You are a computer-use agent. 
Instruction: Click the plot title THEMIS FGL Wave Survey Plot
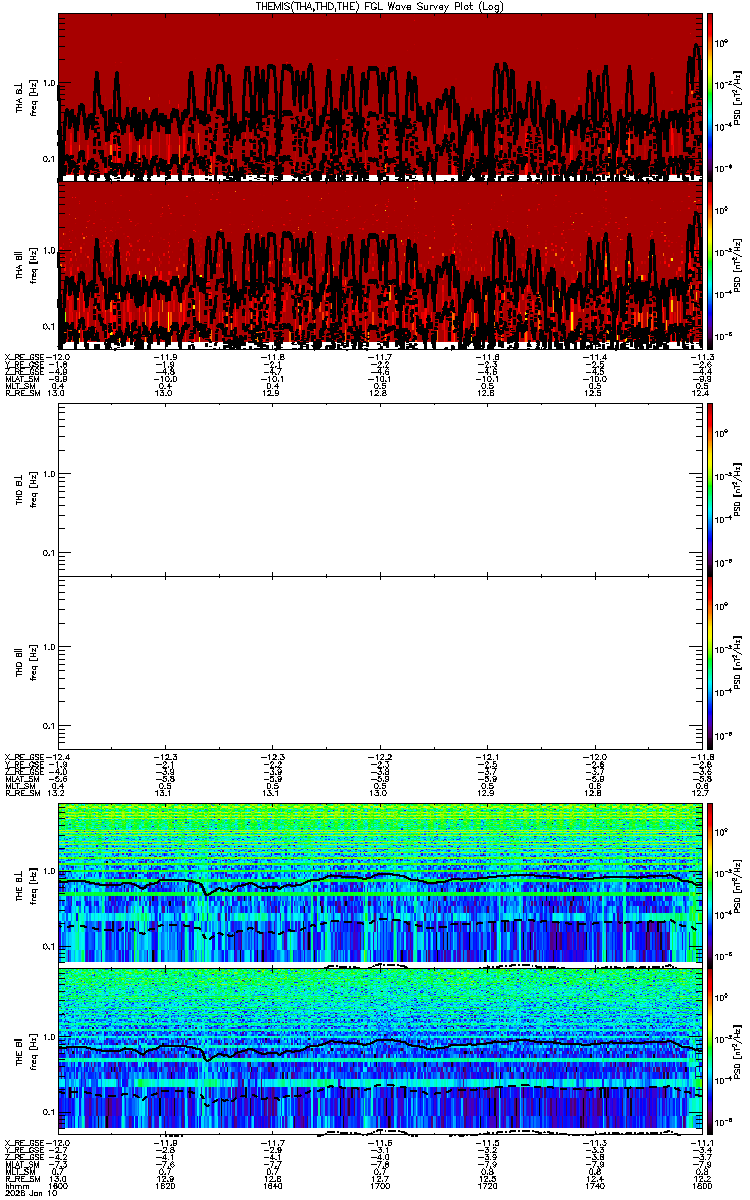[379, 6]
